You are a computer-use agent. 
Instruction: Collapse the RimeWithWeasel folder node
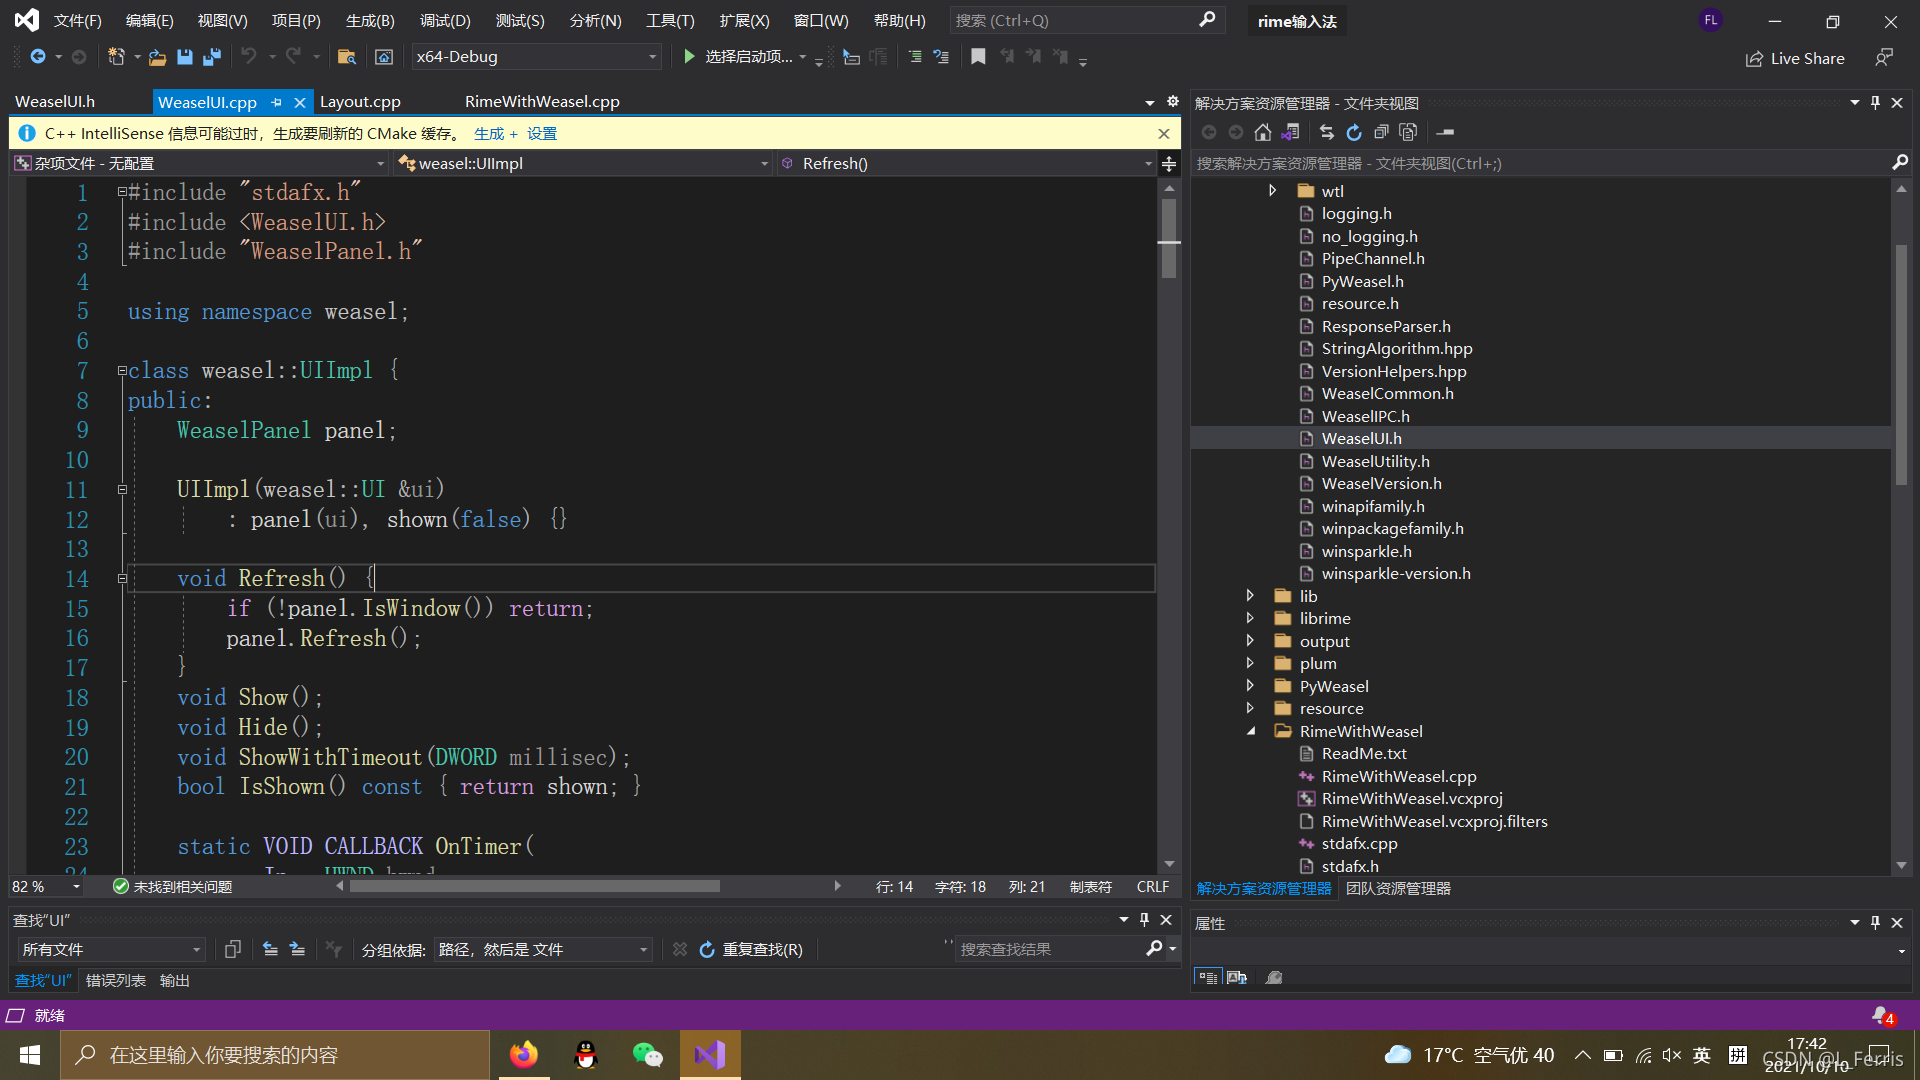tap(1250, 731)
